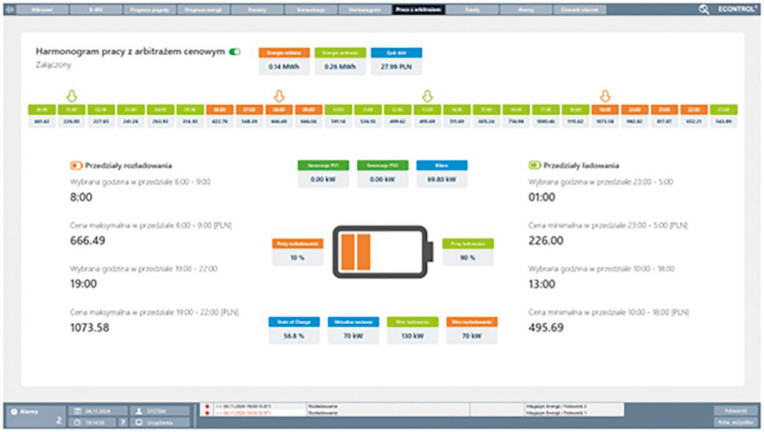Click the Urządzenia button in status bar
This screenshot has width=764, height=432.
point(160,422)
